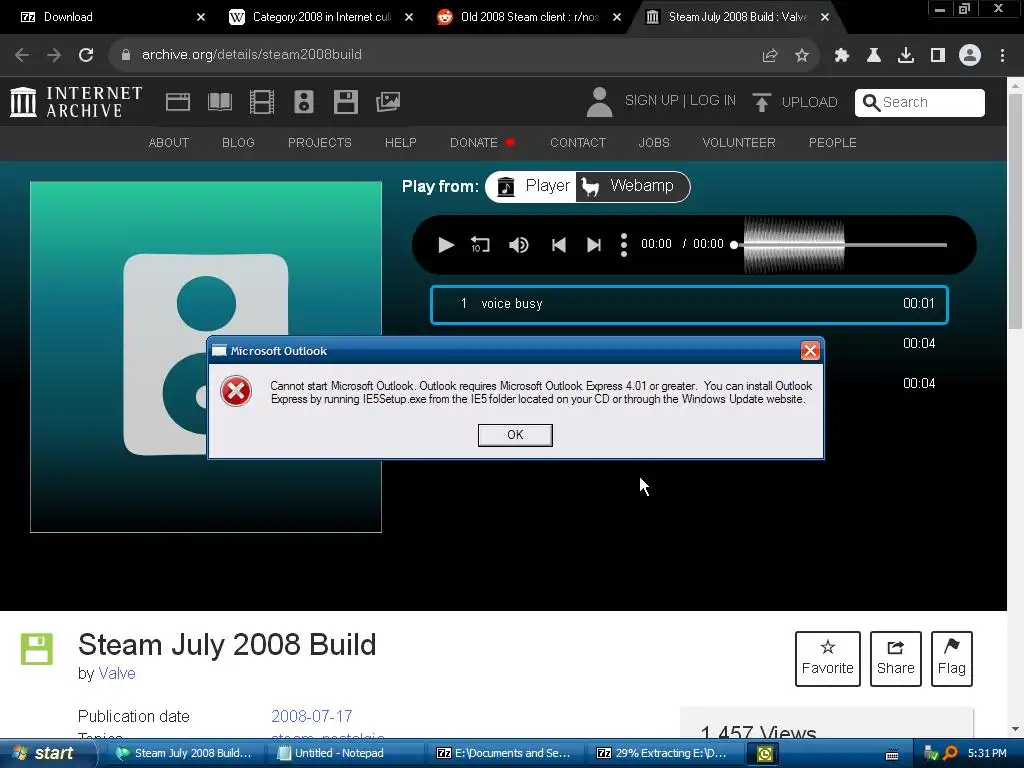Reload the page
This screenshot has width=1024, height=768.
coord(86,55)
